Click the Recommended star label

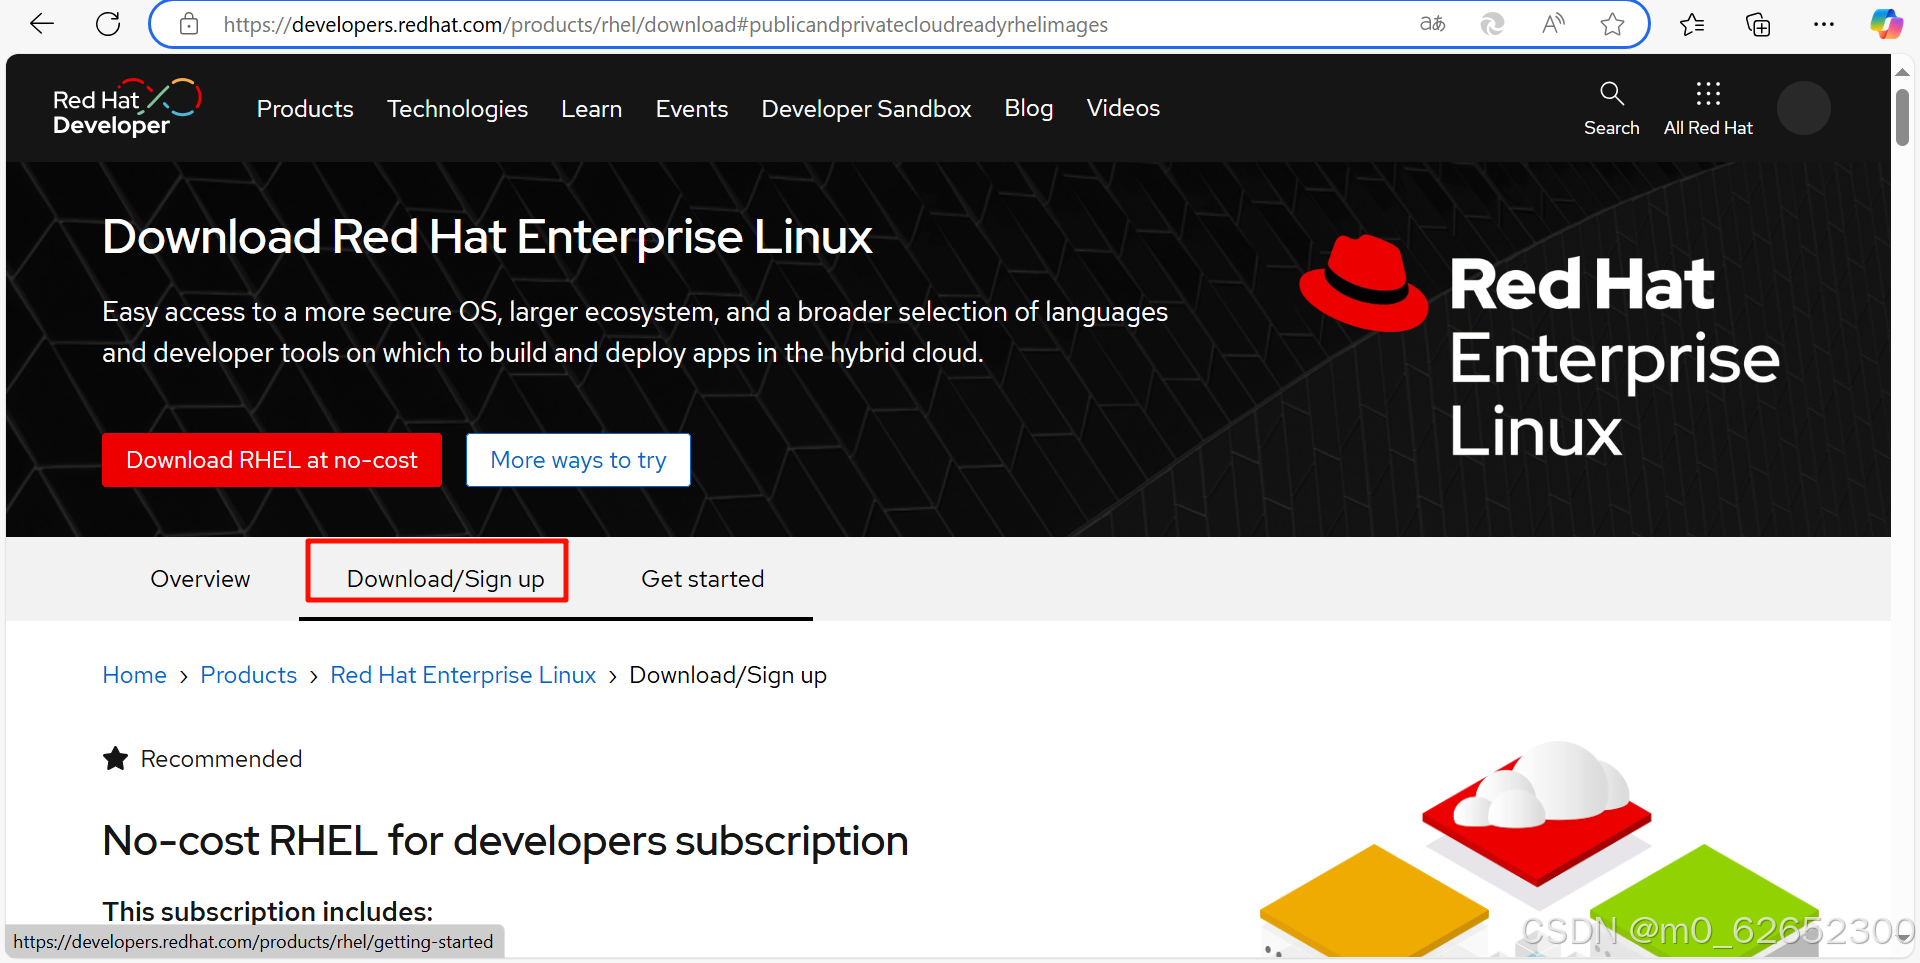[202, 759]
